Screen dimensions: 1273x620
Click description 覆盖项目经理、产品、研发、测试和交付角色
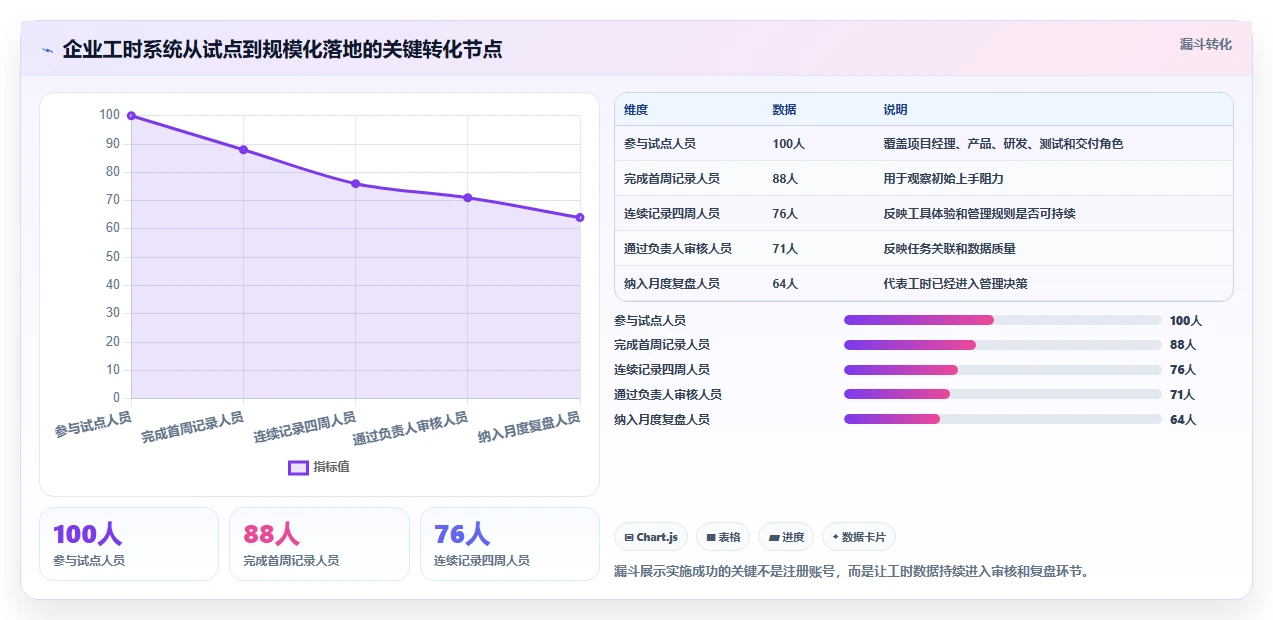coord(1003,144)
